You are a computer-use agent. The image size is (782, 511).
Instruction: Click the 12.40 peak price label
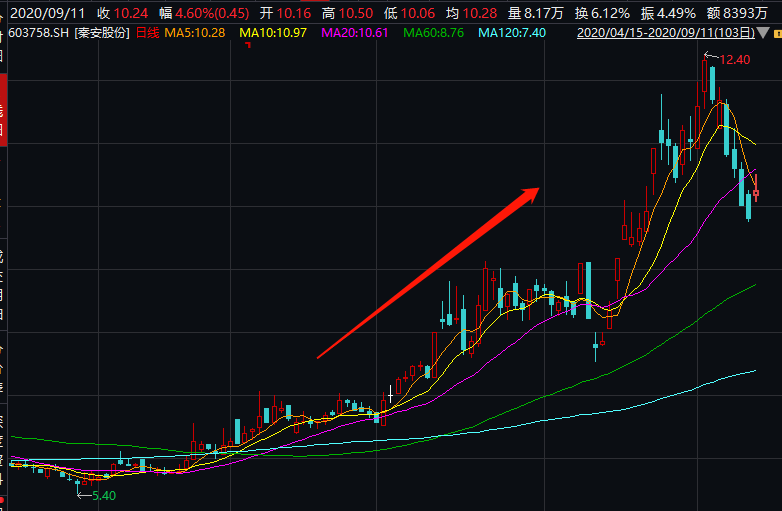[x=735, y=60]
